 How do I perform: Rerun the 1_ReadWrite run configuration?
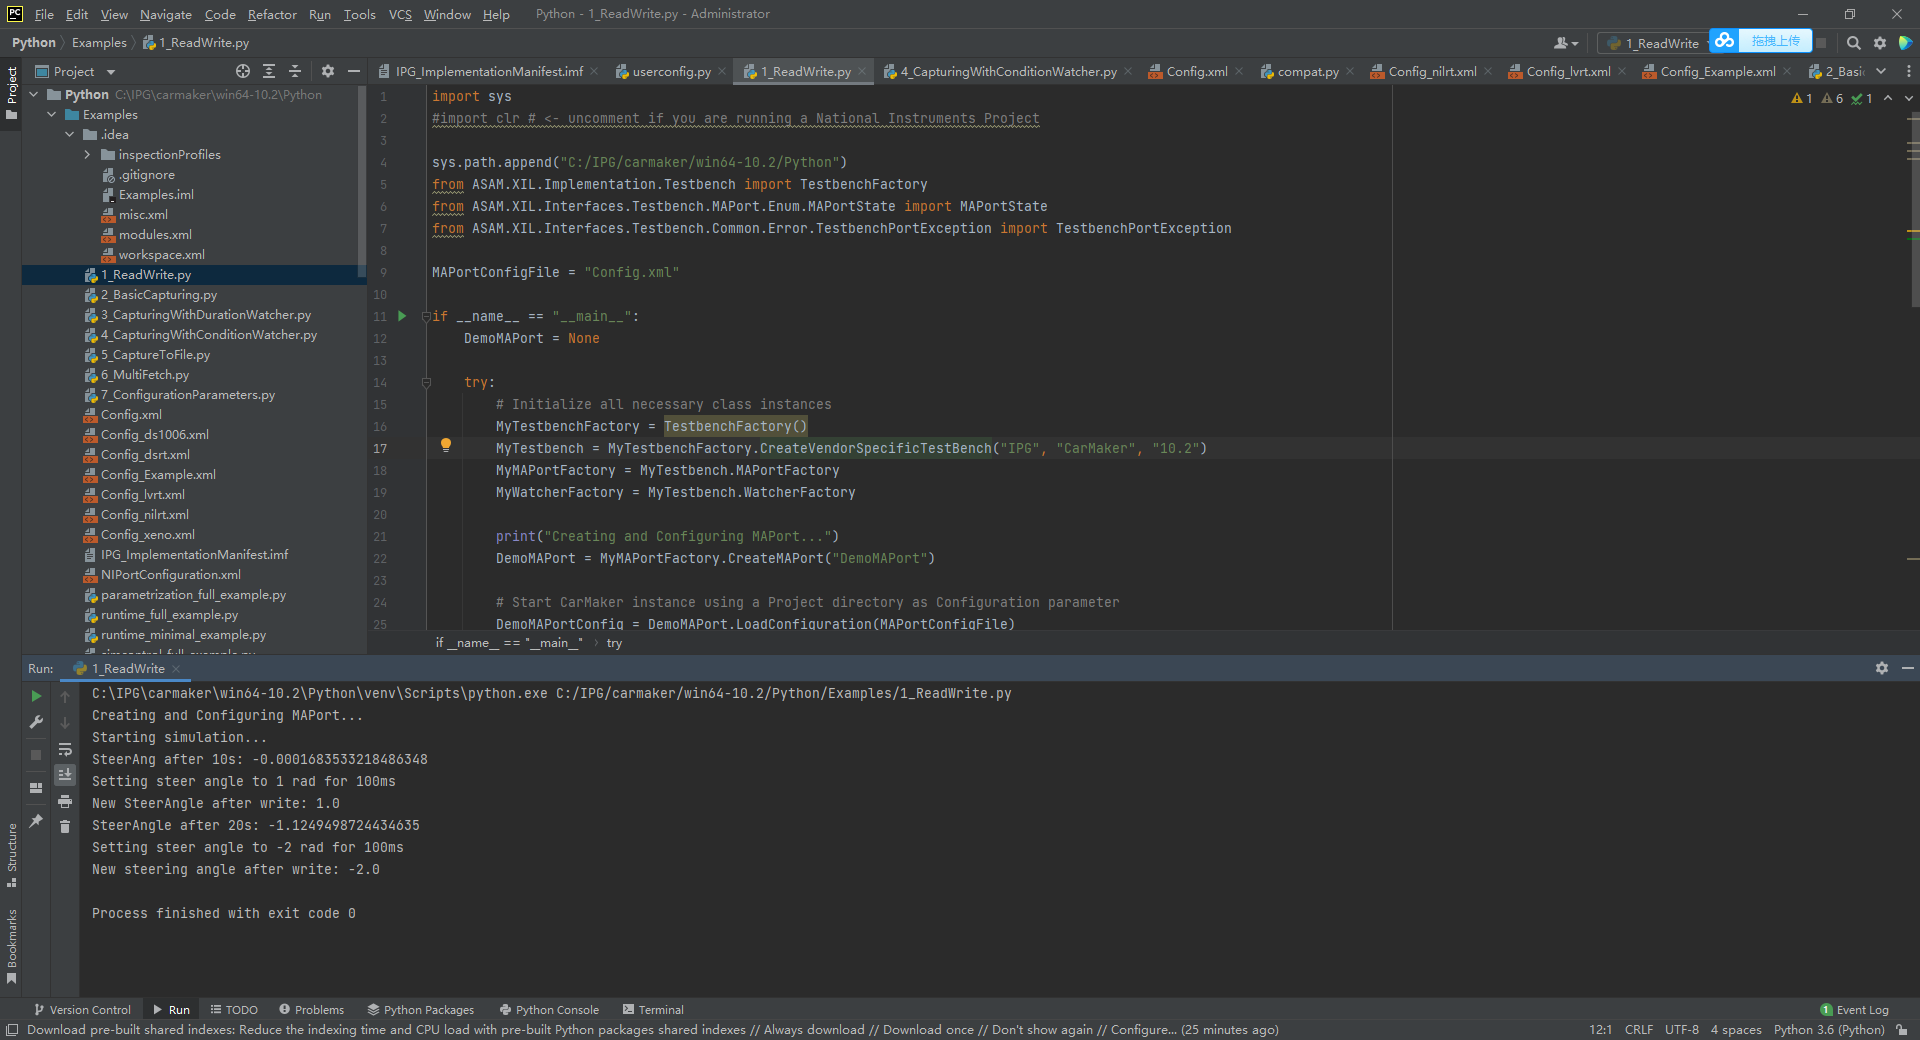click(35, 696)
